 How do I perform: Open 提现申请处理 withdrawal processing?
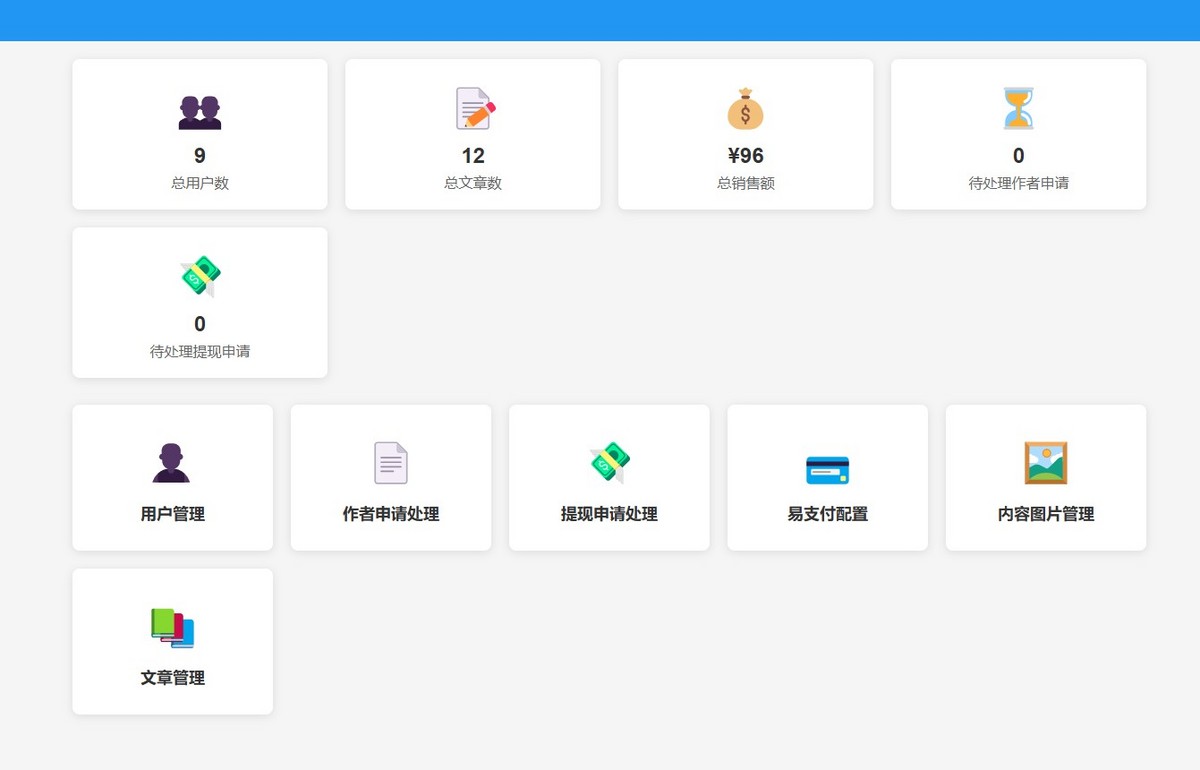tap(608, 477)
